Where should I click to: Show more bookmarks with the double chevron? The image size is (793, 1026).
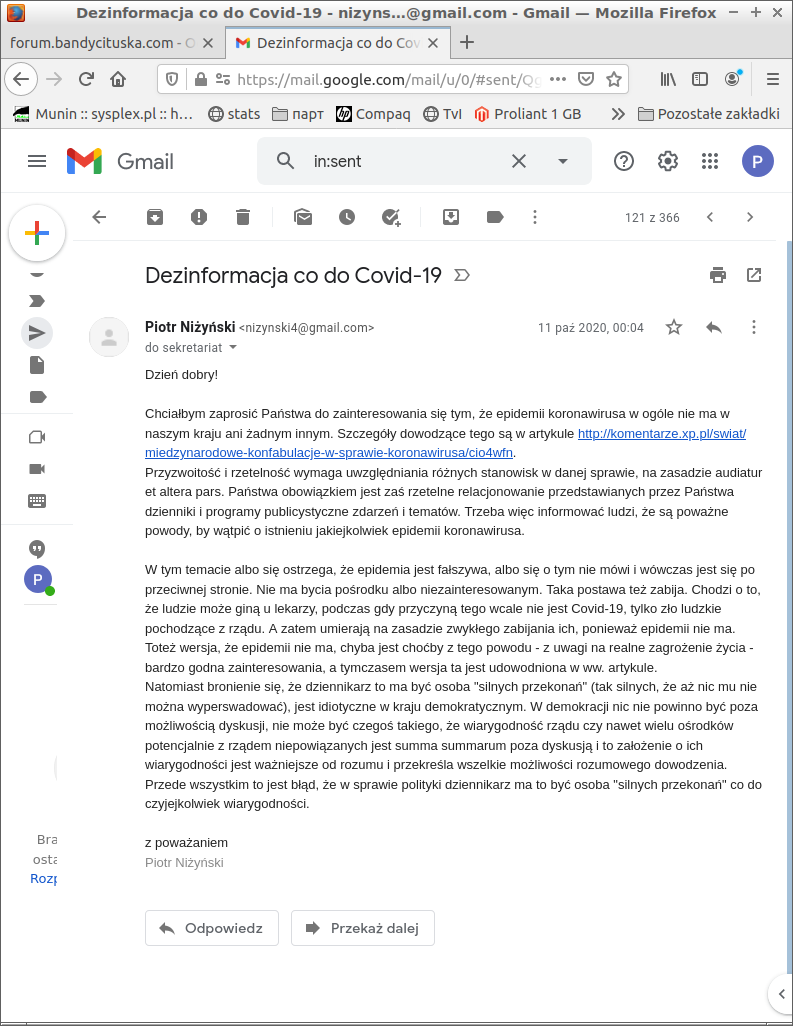point(617,114)
